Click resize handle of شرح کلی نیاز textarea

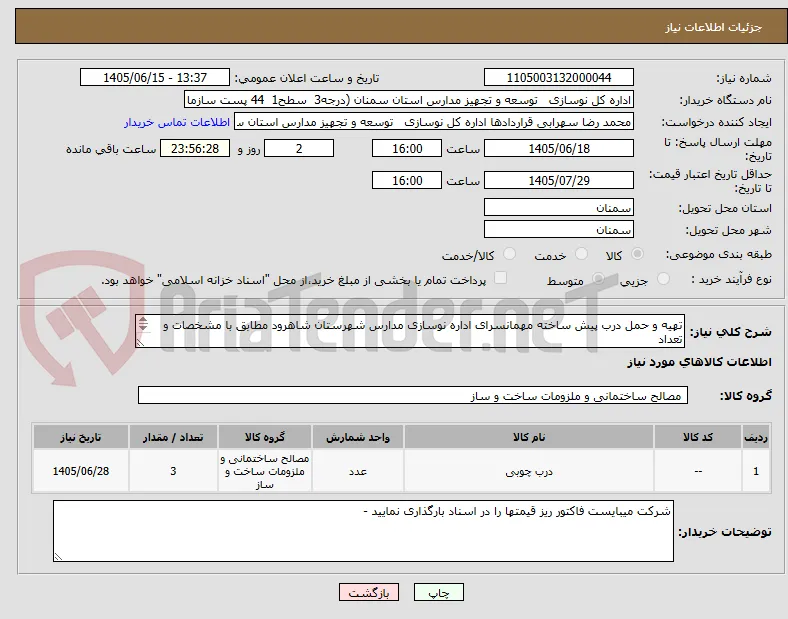[x=140, y=342]
